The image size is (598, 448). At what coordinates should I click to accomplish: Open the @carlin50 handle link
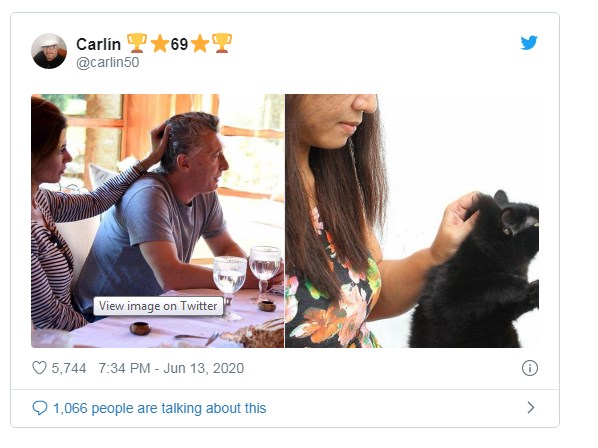108,62
